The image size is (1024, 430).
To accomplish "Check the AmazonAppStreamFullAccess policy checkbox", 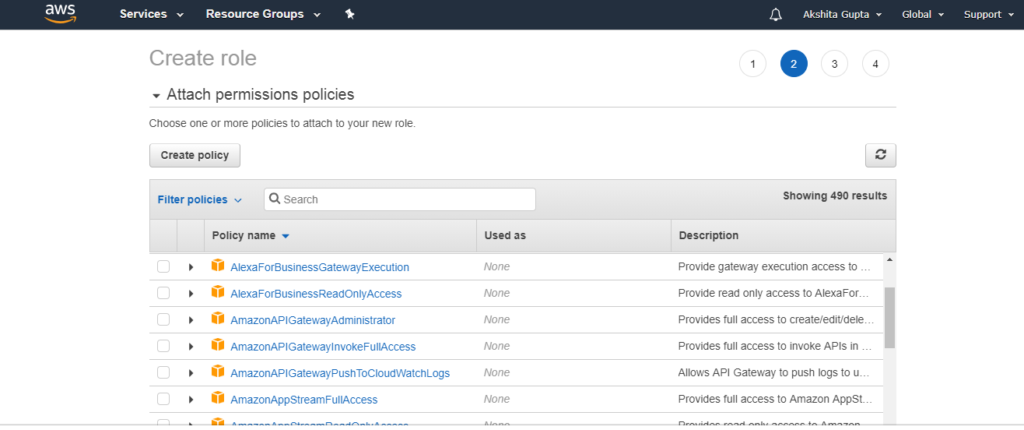I will pos(163,399).
